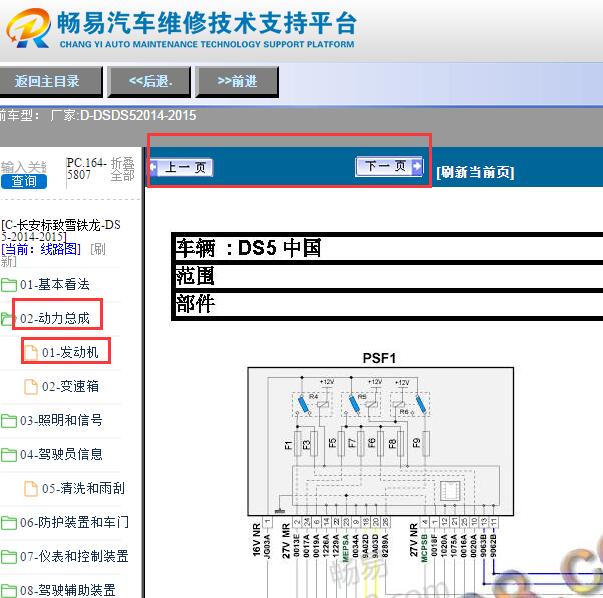Go forward with >>前进 button
Viewport: 603px width, 598px height.
coord(237,81)
